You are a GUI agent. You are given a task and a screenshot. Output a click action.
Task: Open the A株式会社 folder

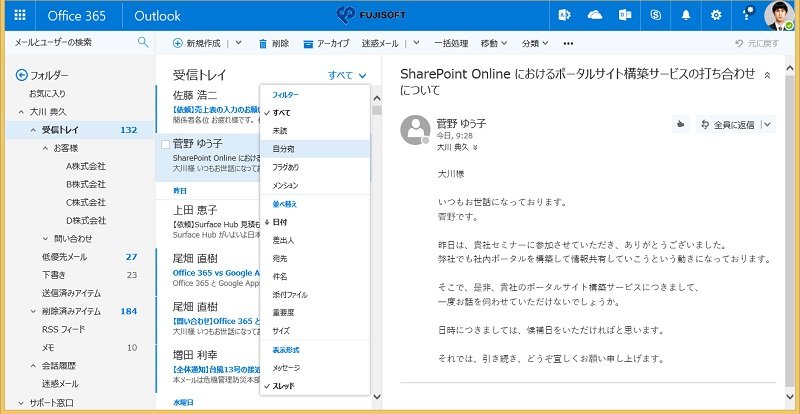(x=86, y=166)
